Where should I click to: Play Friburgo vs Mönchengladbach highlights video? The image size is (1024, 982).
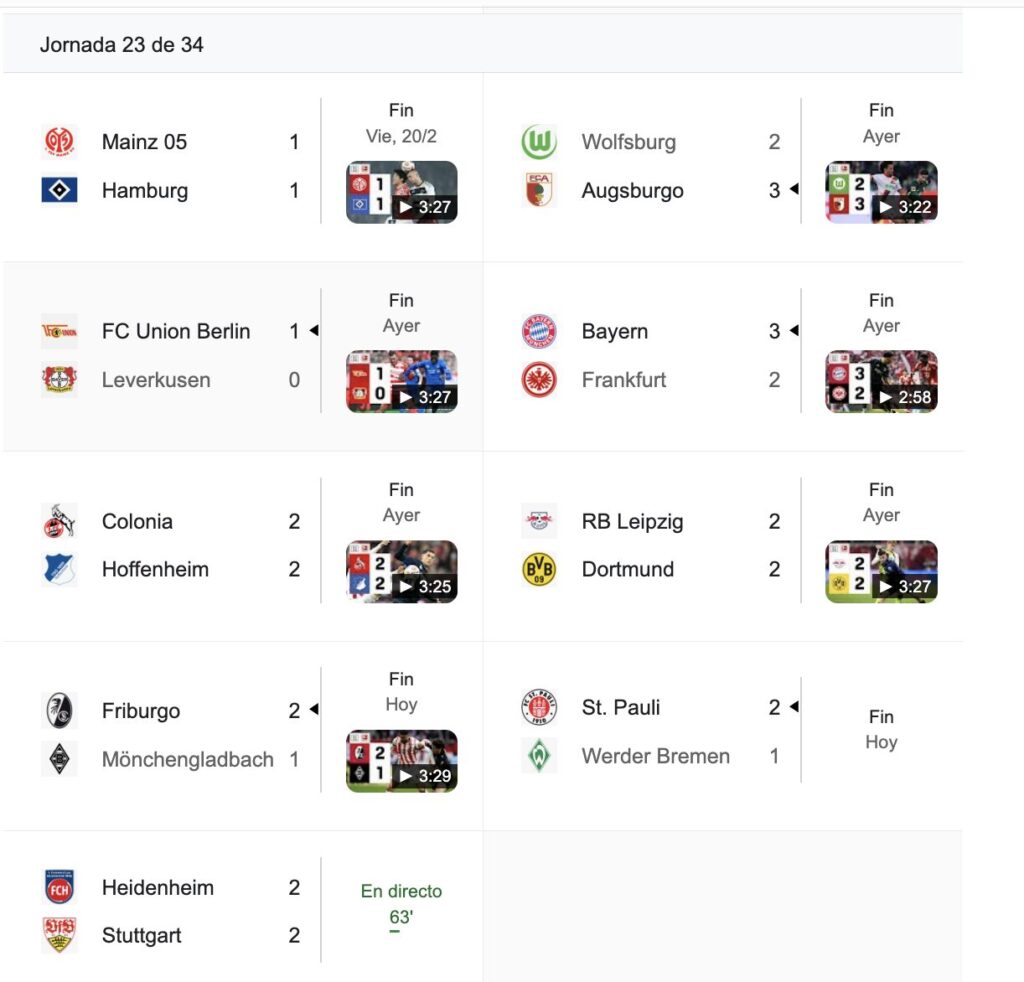[x=401, y=761]
